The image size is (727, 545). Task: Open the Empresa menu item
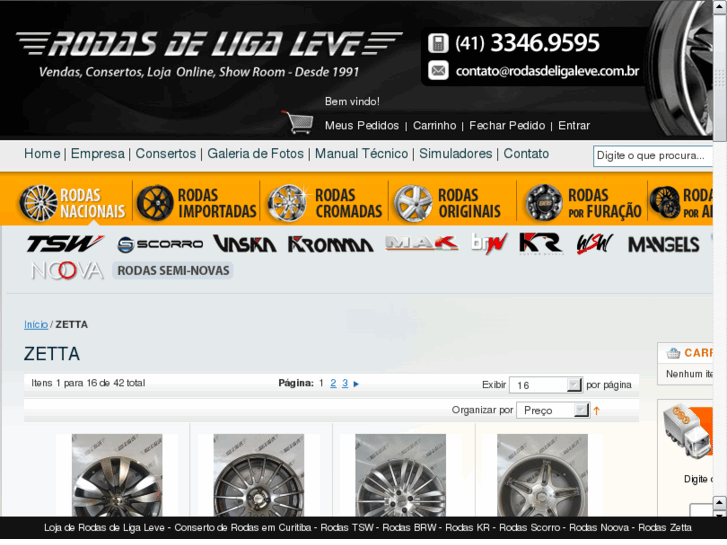[x=98, y=154]
